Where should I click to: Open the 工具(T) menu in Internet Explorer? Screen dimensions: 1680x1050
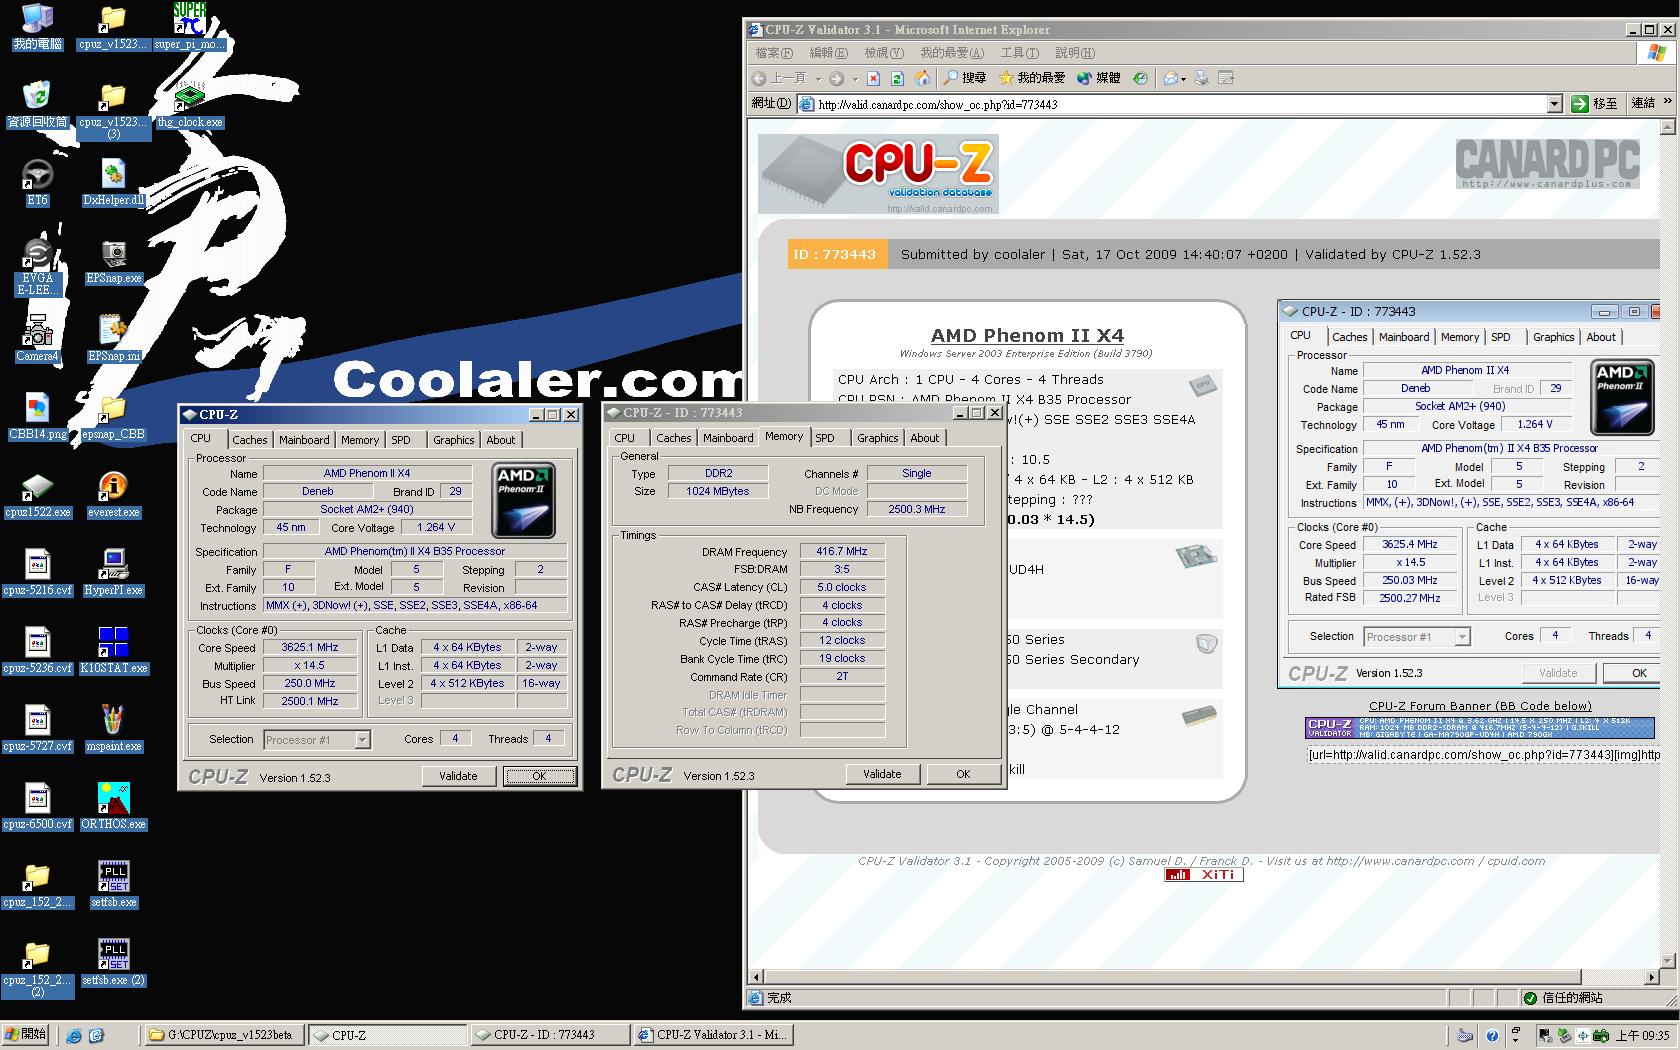(1019, 53)
